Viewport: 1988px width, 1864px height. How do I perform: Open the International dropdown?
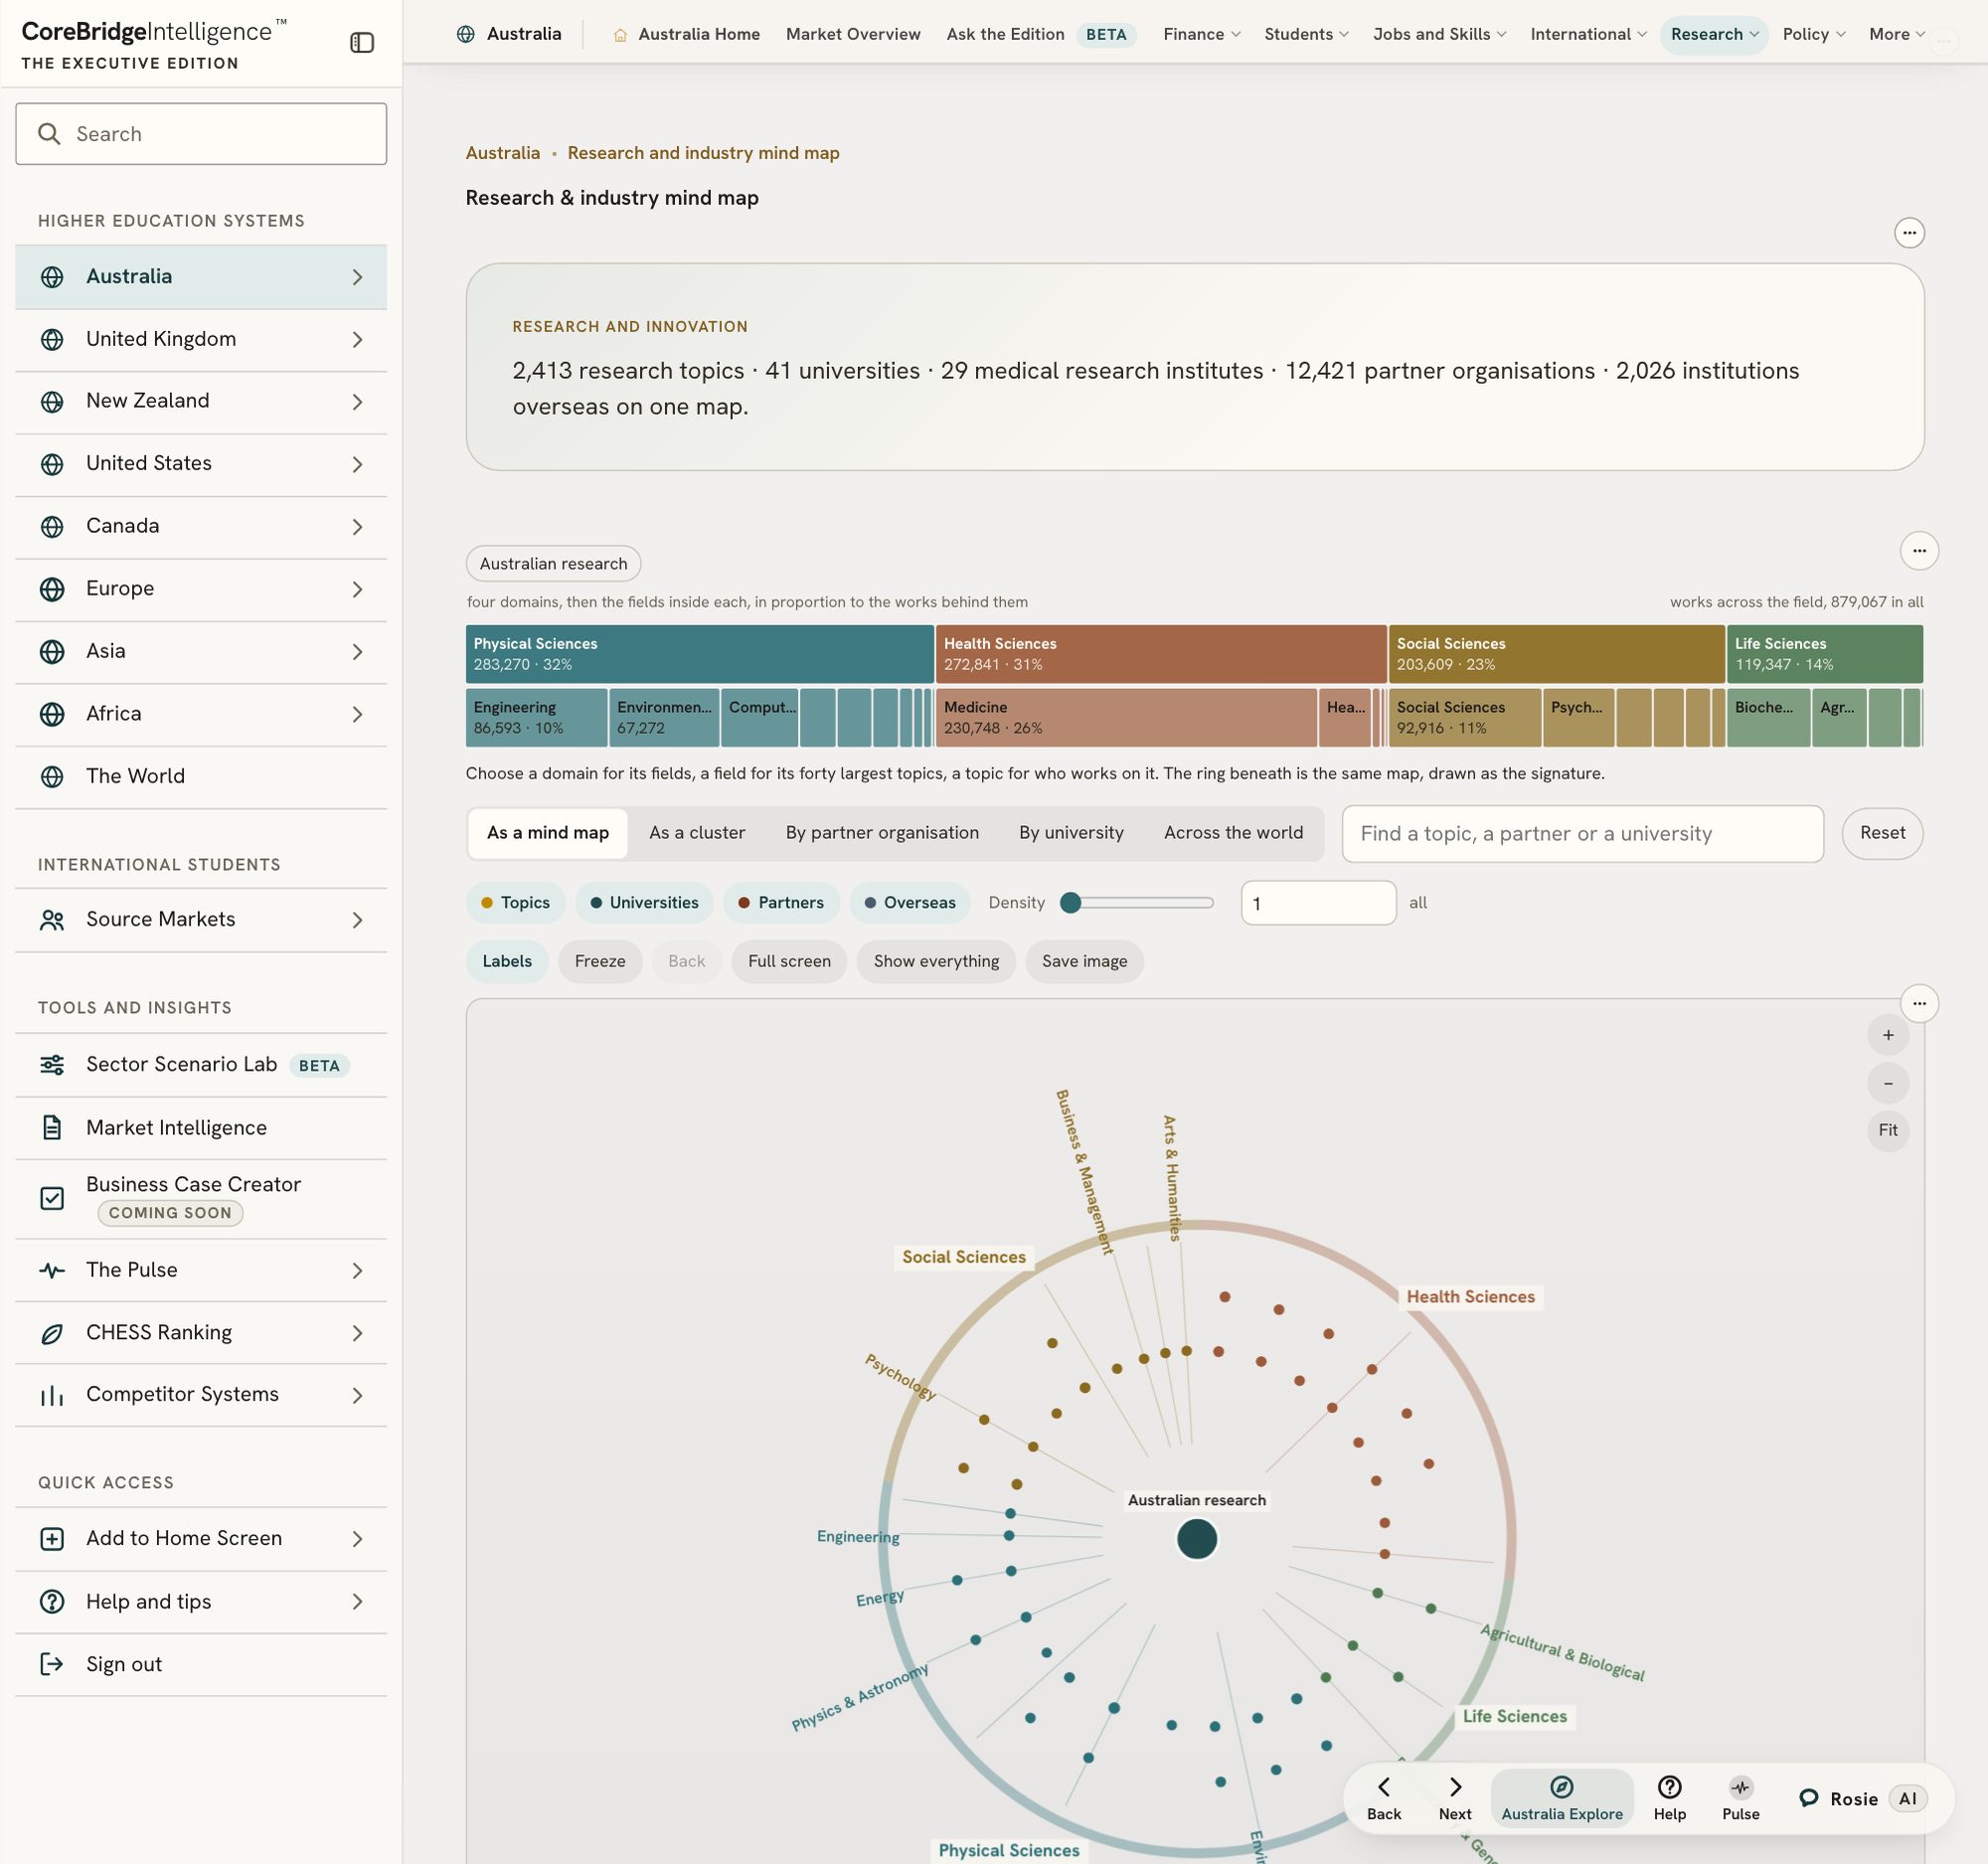[1588, 35]
